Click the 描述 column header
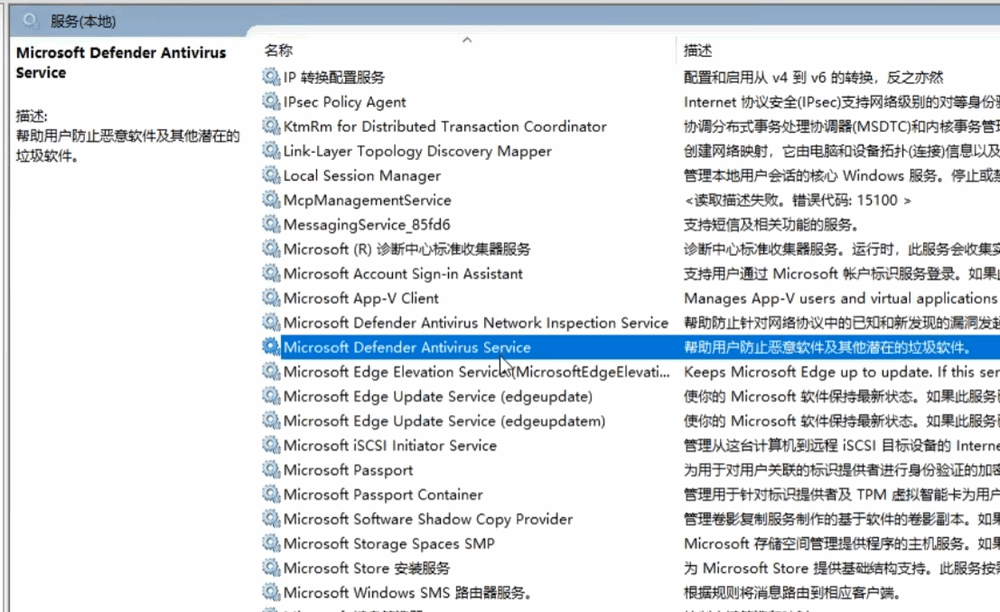This screenshot has height=612, width=1000. click(698, 50)
